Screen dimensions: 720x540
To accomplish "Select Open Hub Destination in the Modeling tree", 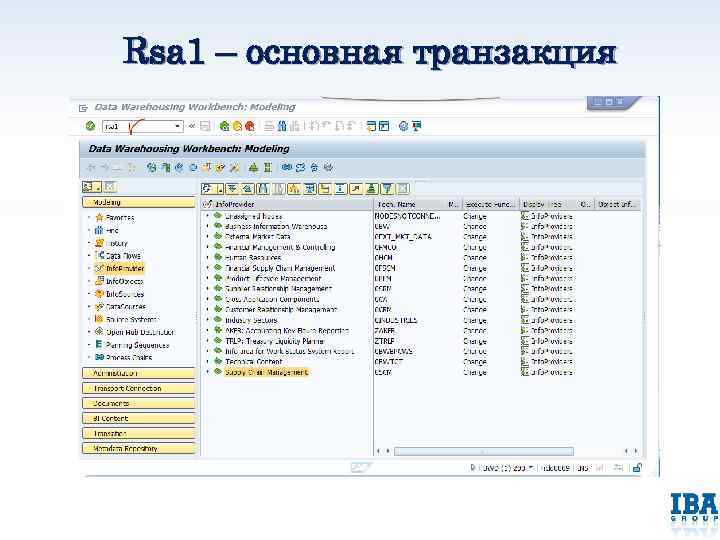I will click(140, 332).
